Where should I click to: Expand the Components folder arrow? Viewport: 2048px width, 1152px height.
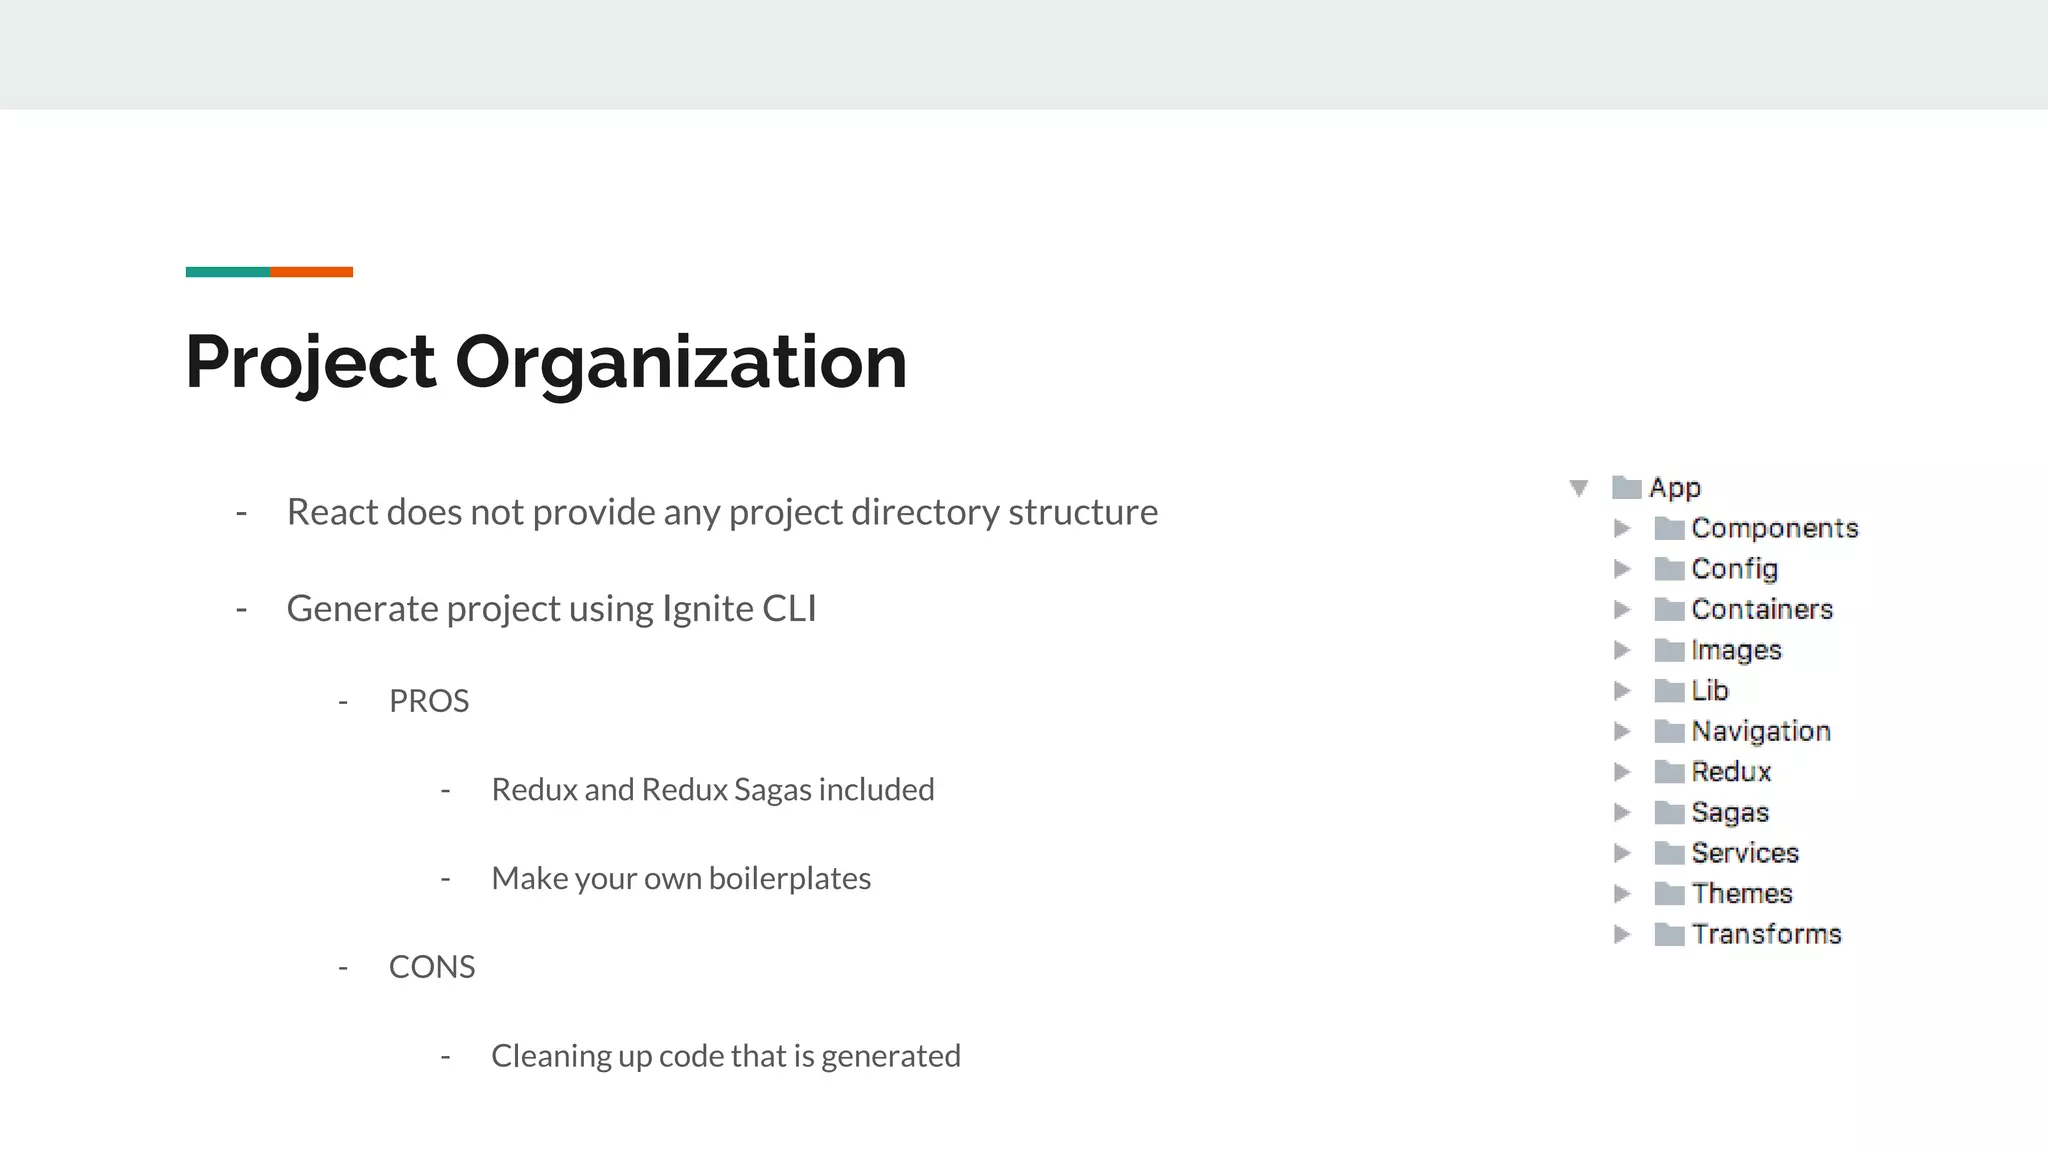click(x=1622, y=528)
